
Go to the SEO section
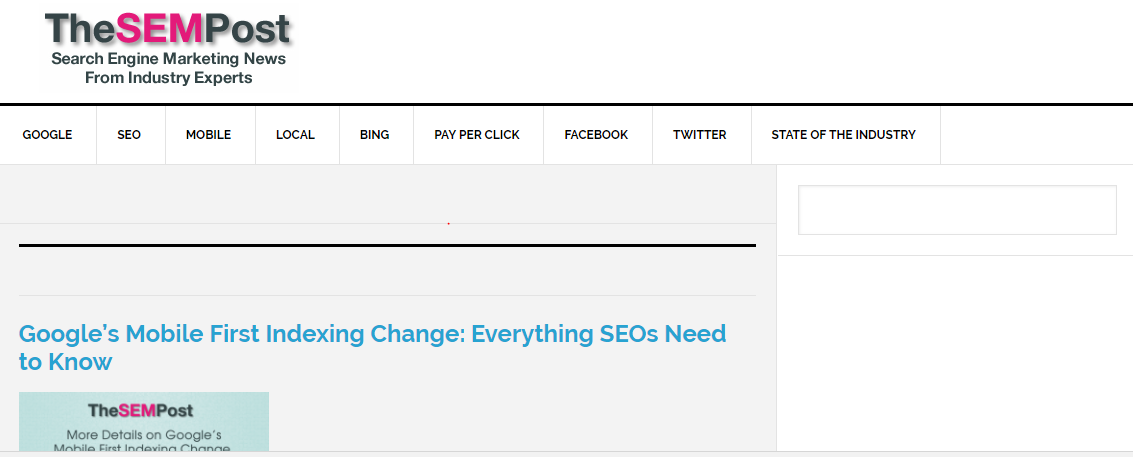tap(129, 135)
